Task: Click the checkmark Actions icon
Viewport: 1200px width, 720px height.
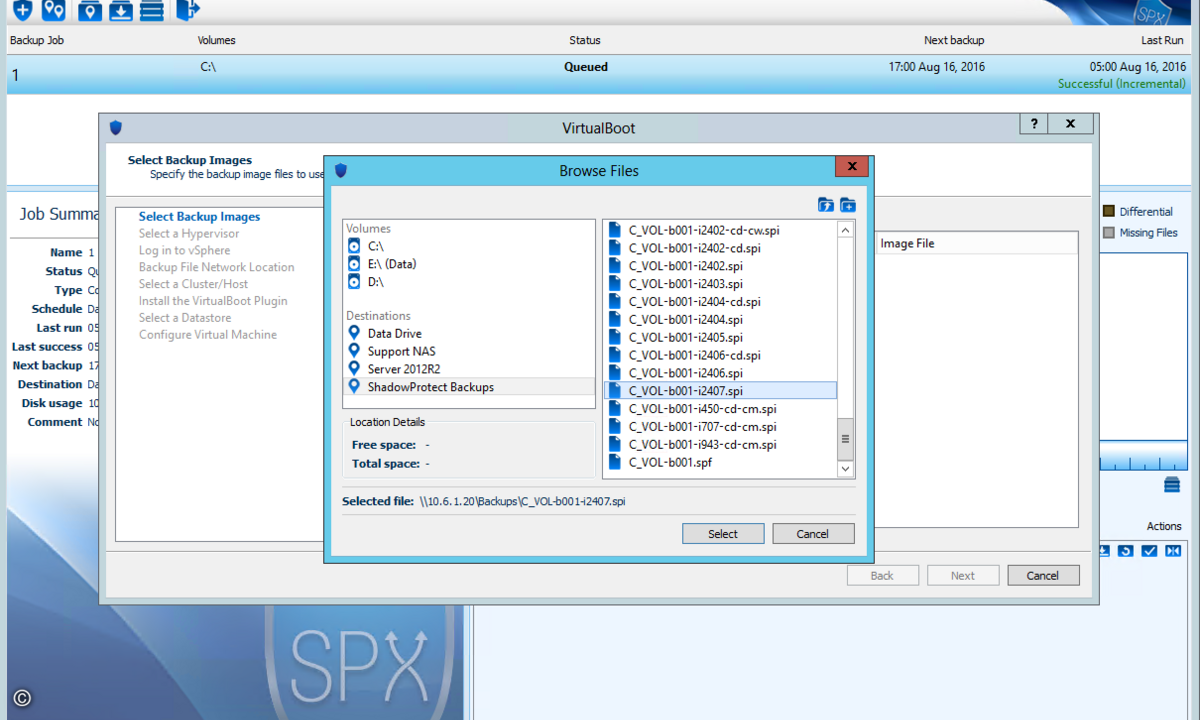Action: [1150, 551]
